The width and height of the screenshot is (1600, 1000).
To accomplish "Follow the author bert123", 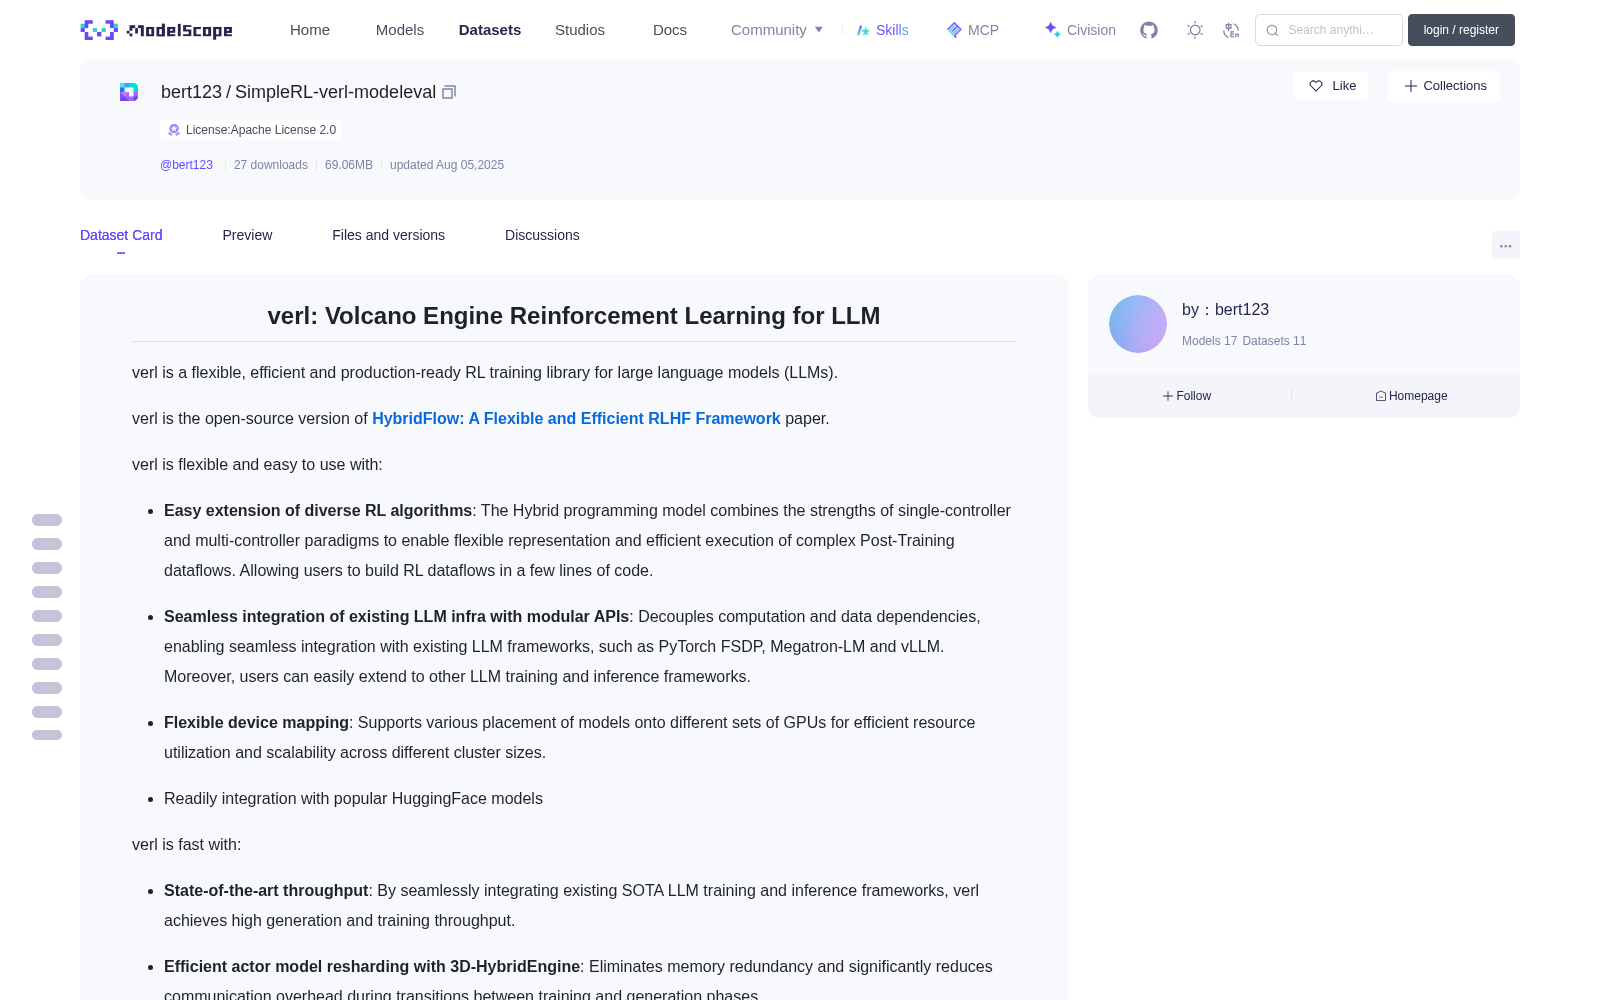I will (1187, 396).
